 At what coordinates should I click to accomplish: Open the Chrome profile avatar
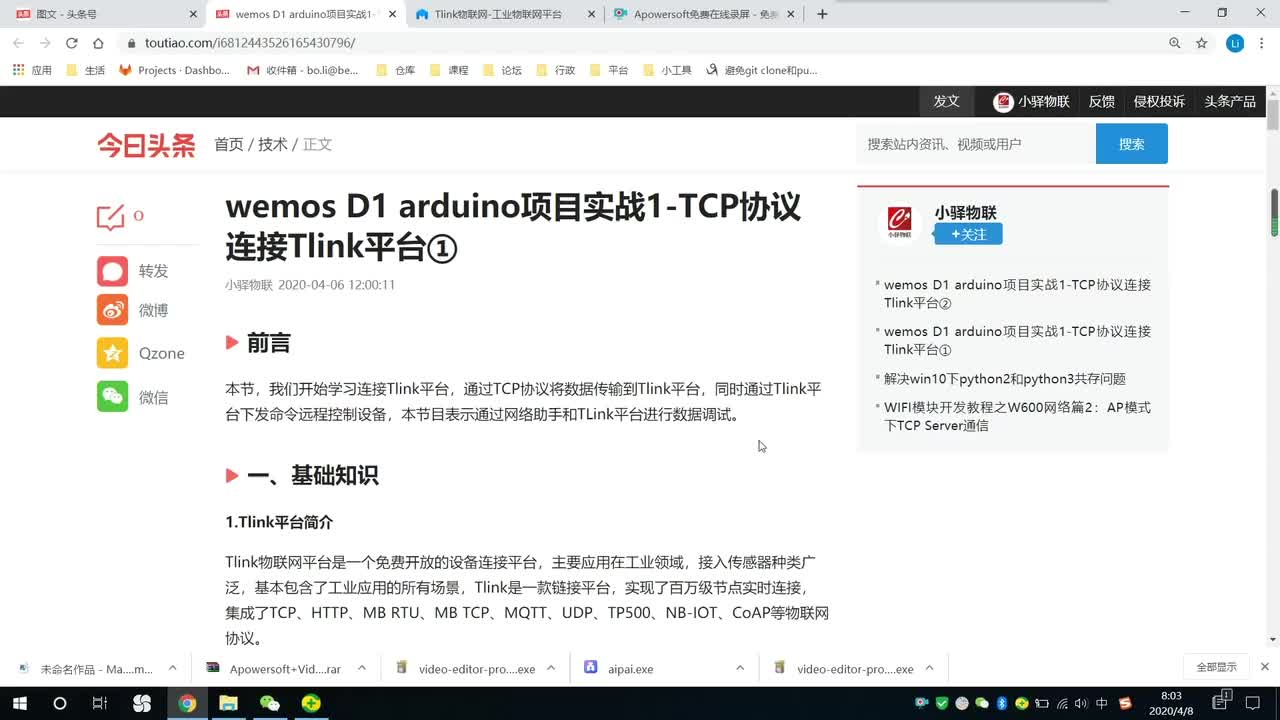(1235, 43)
